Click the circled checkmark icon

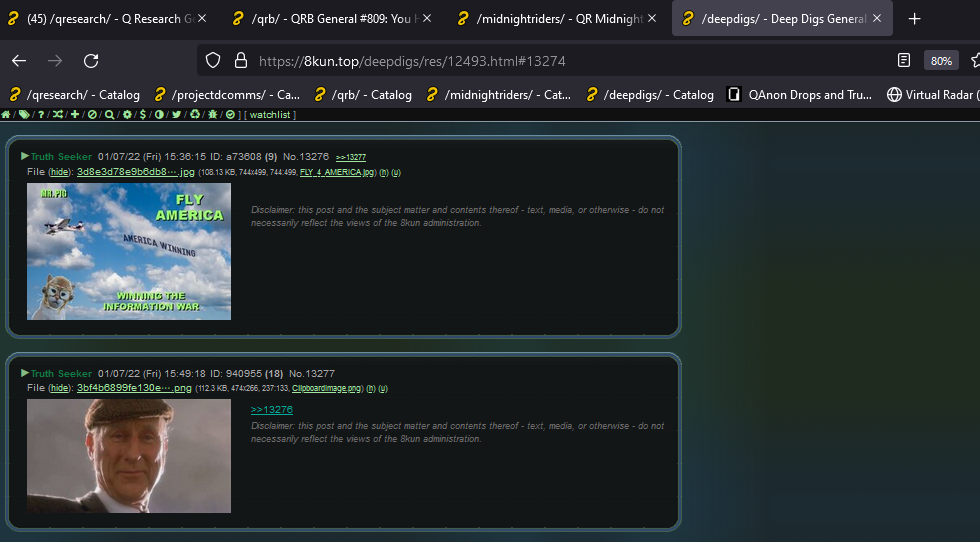[x=230, y=114]
